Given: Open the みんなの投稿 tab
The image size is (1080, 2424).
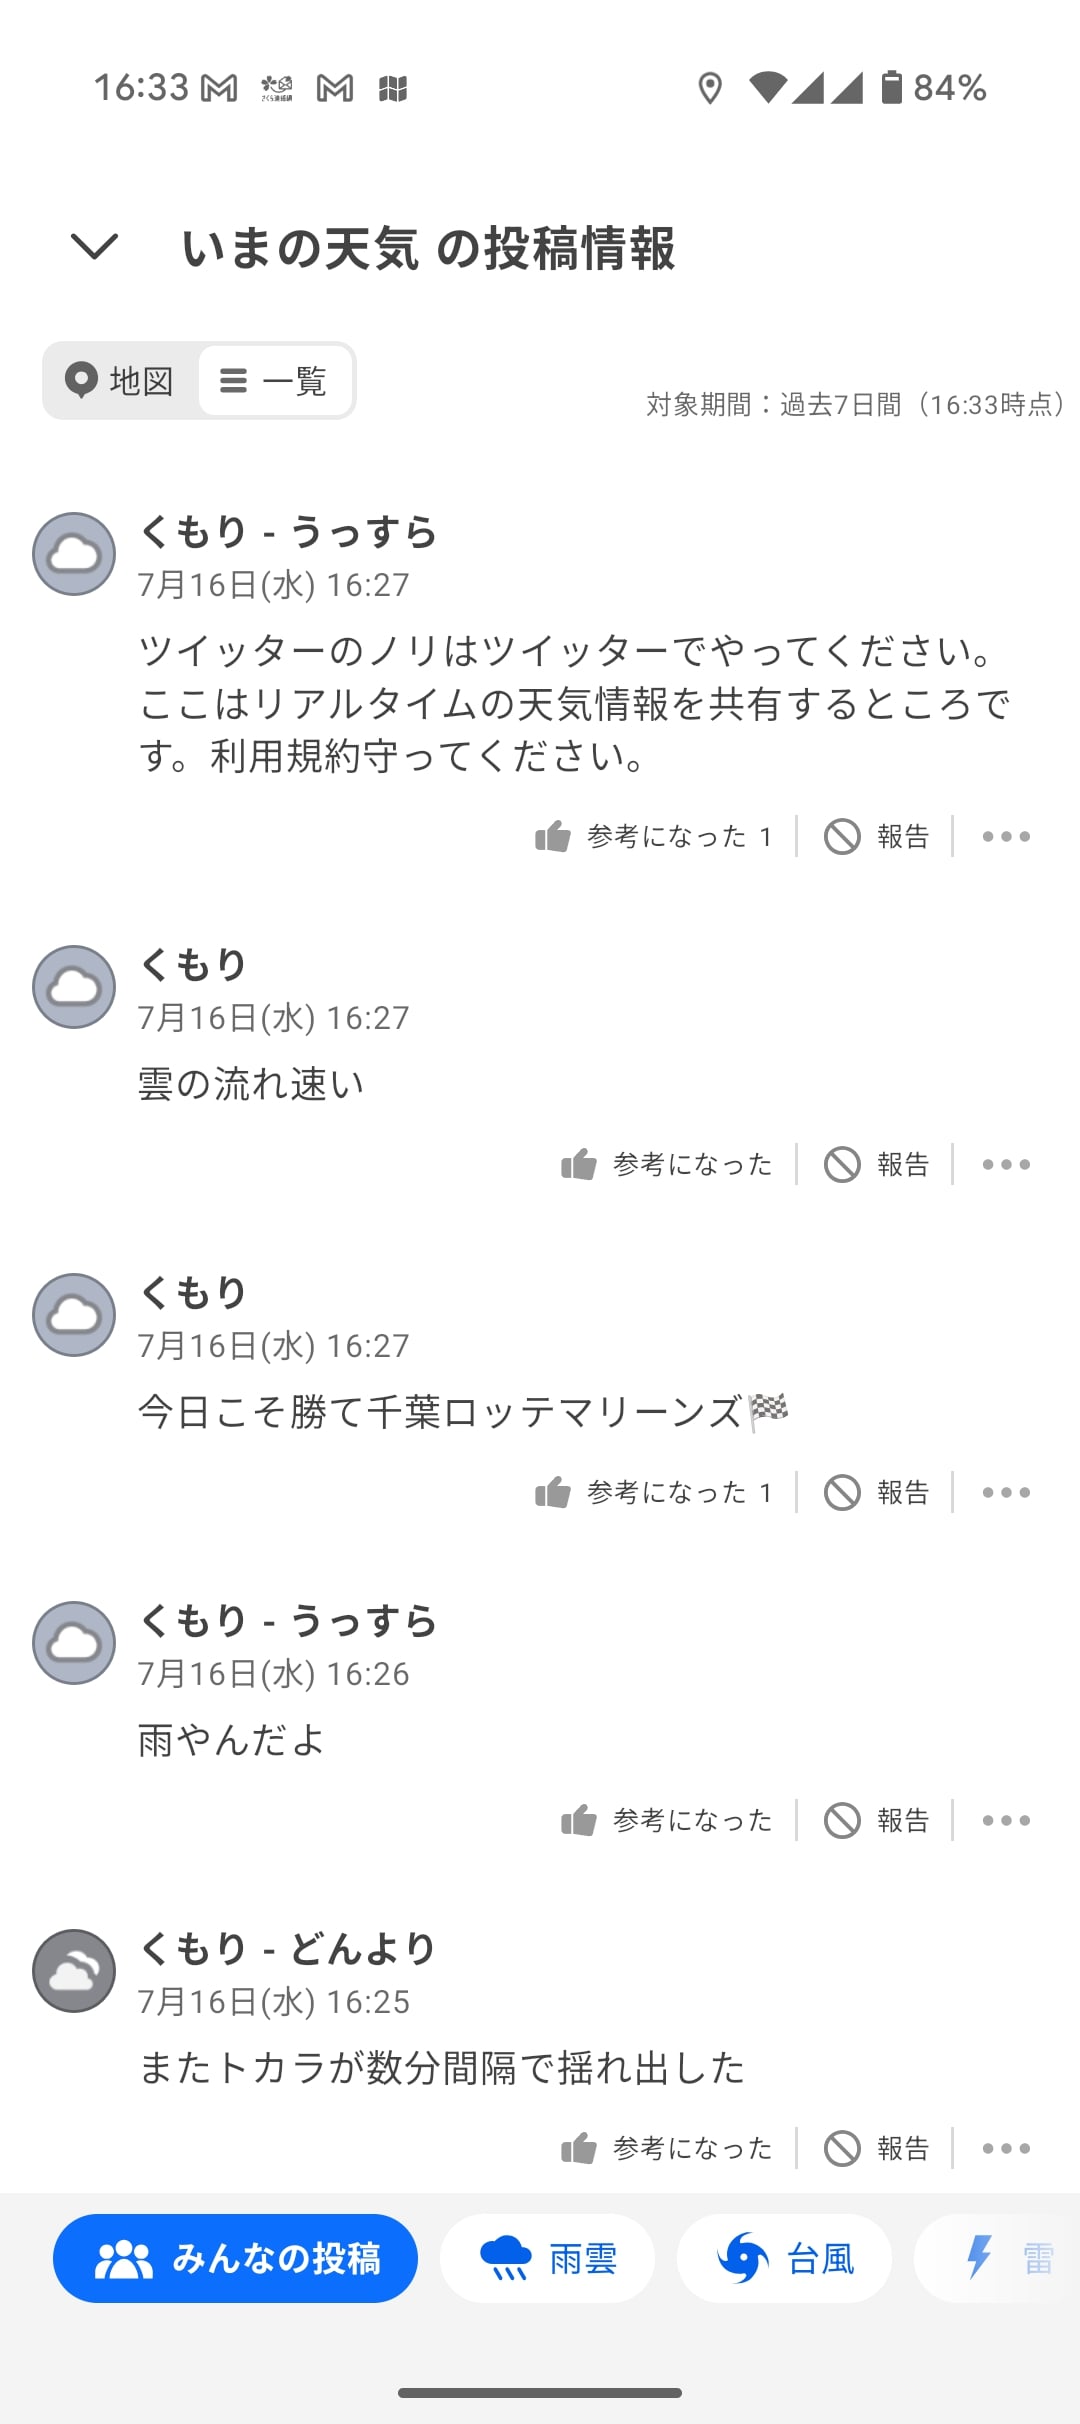Looking at the screenshot, I should 236,2258.
